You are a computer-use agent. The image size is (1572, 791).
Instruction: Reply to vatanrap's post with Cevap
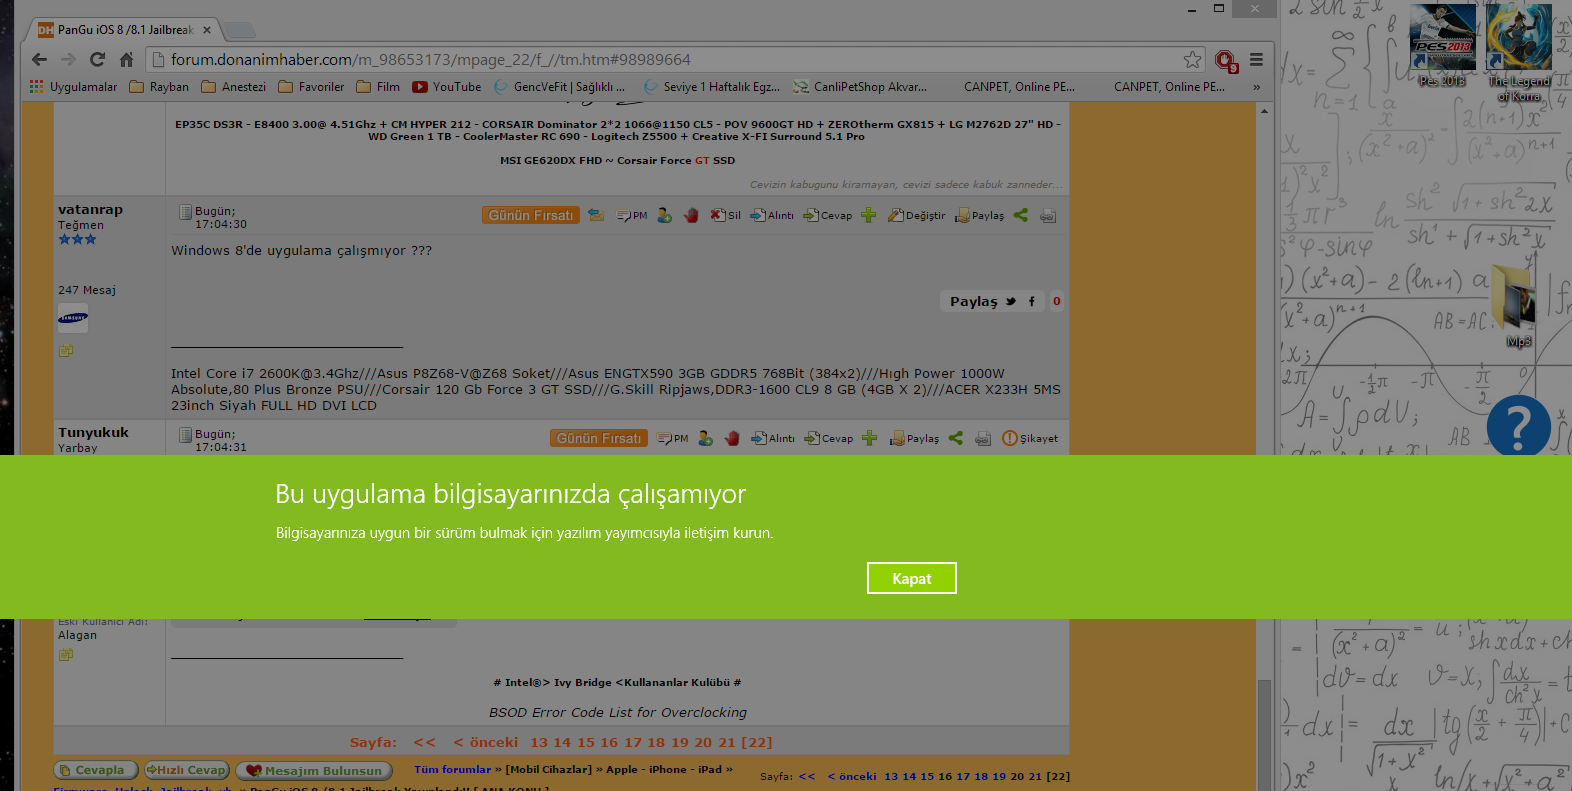[828, 215]
